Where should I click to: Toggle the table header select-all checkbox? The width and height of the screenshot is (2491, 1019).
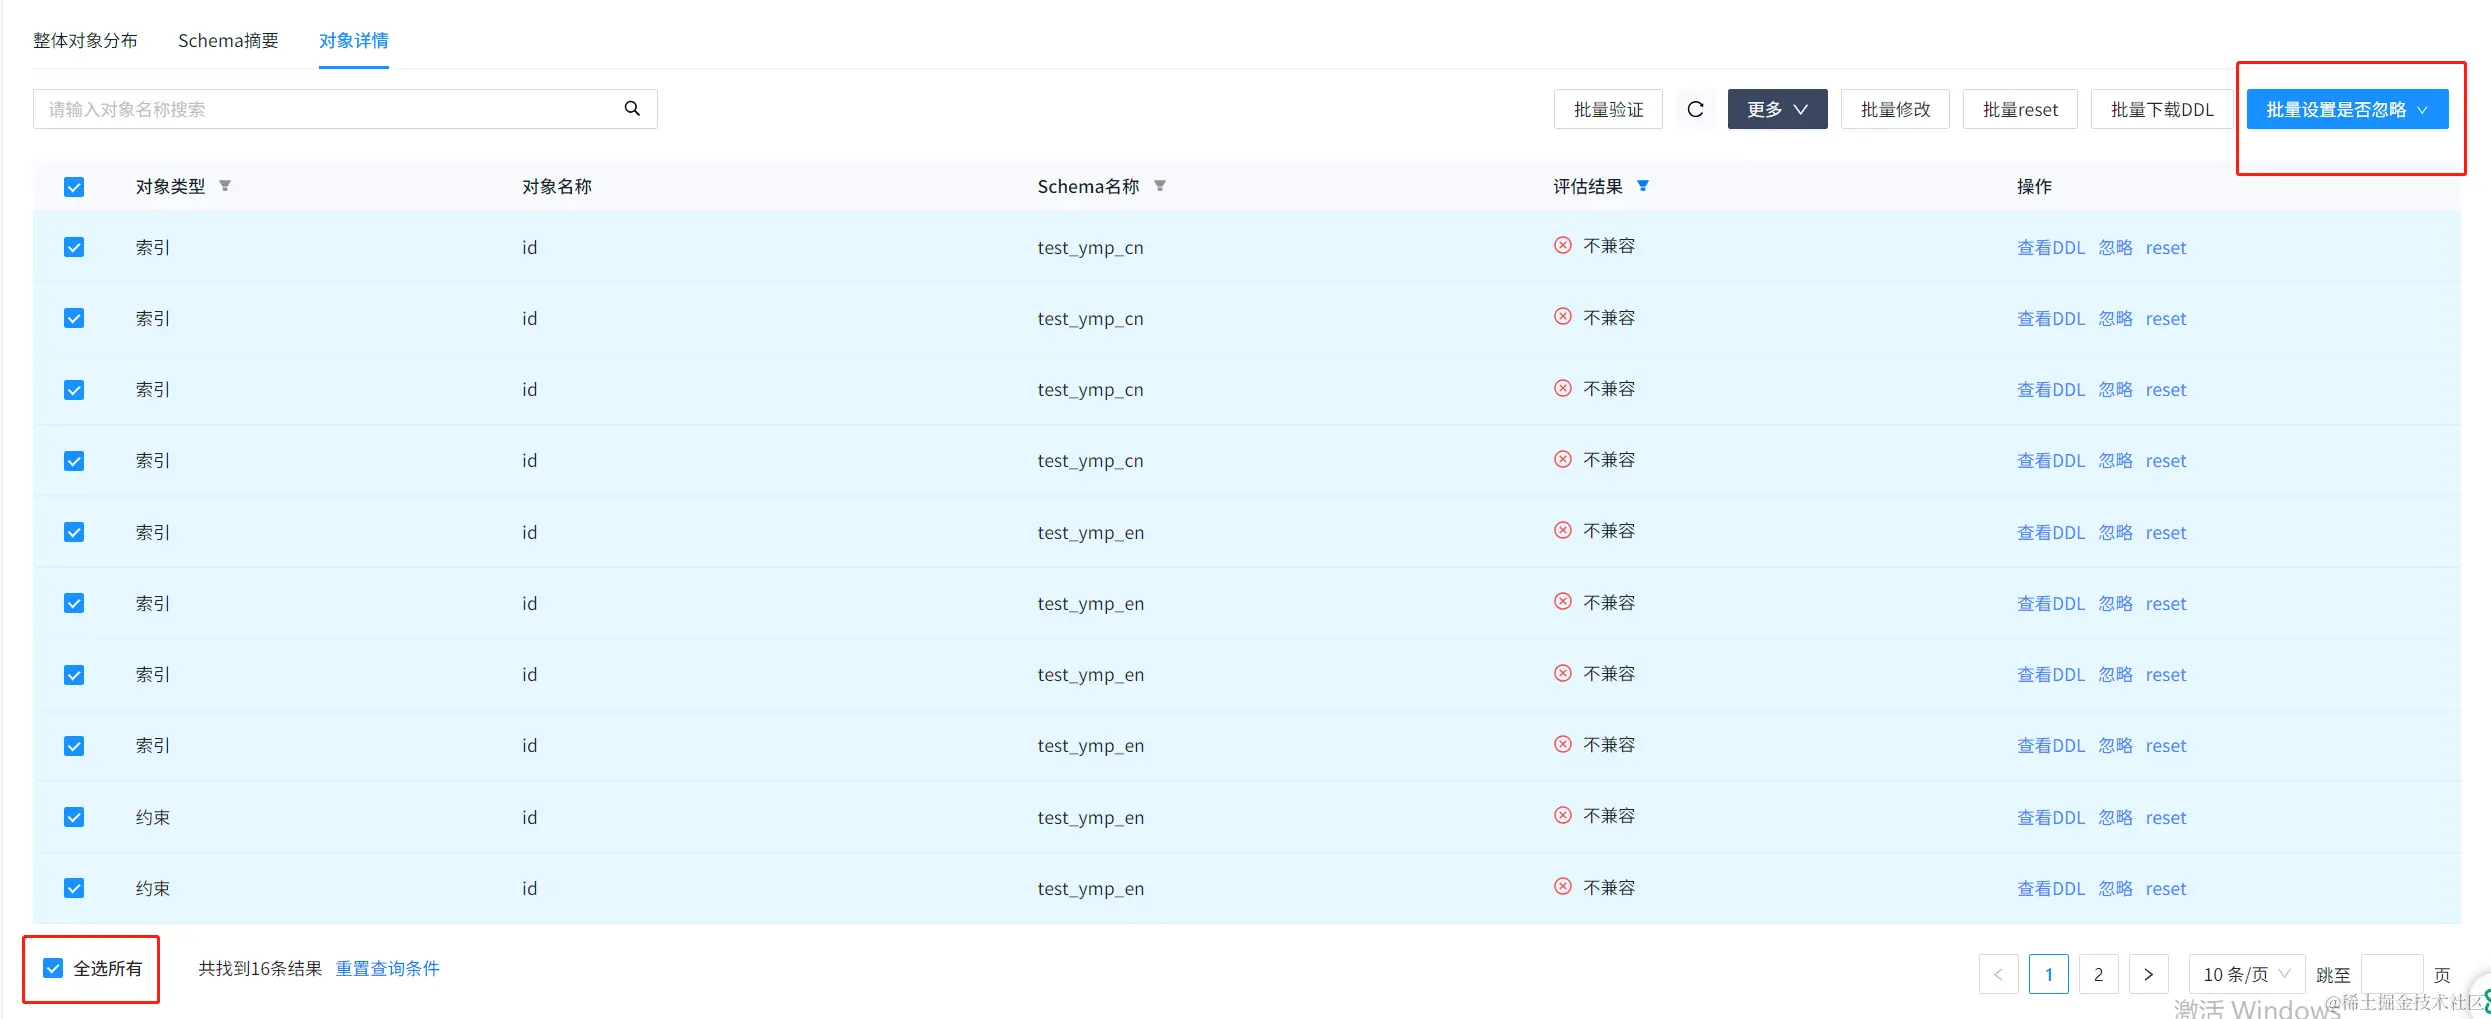(74, 187)
